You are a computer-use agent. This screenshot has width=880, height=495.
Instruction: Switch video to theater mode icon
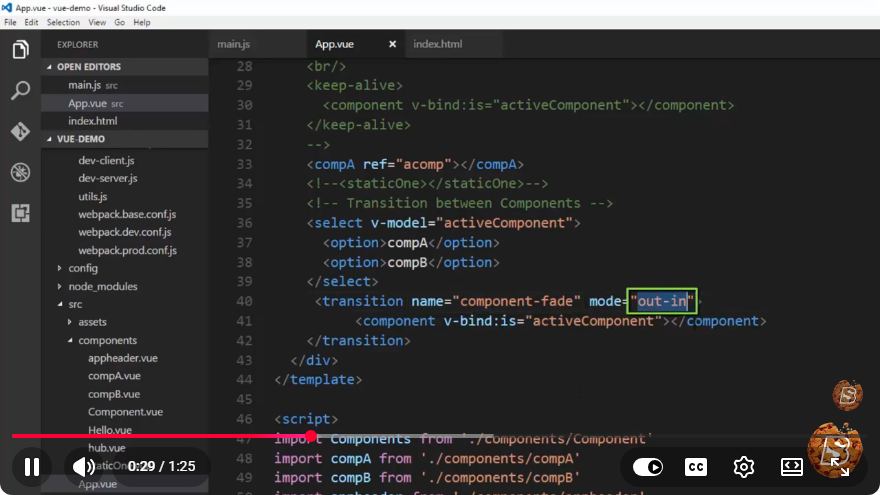(791, 466)
